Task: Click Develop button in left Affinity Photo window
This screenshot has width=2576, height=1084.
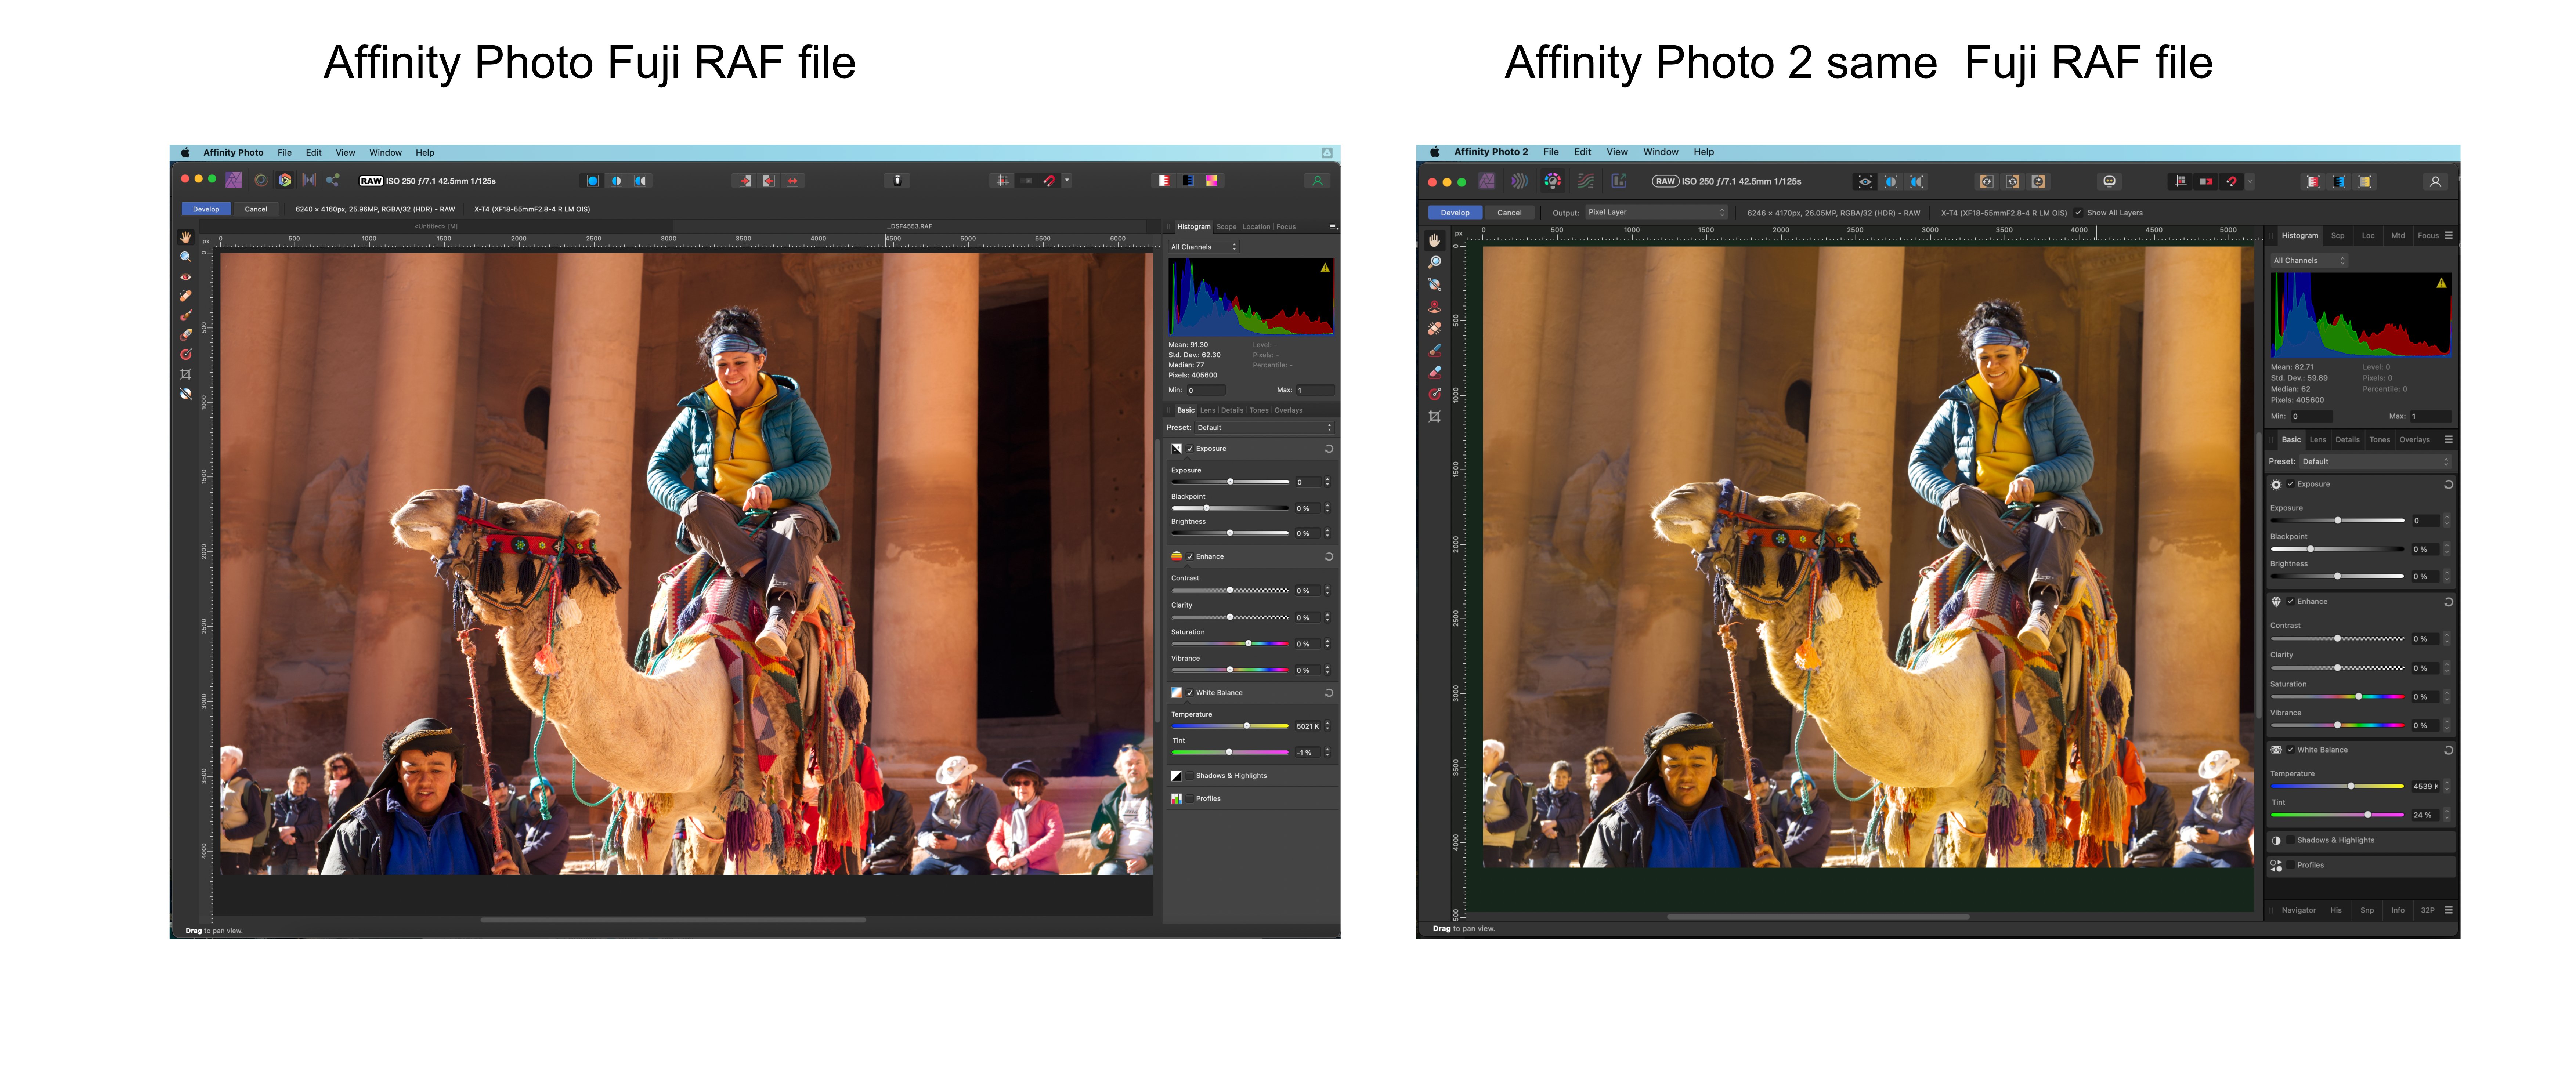Action: [206, 209]
